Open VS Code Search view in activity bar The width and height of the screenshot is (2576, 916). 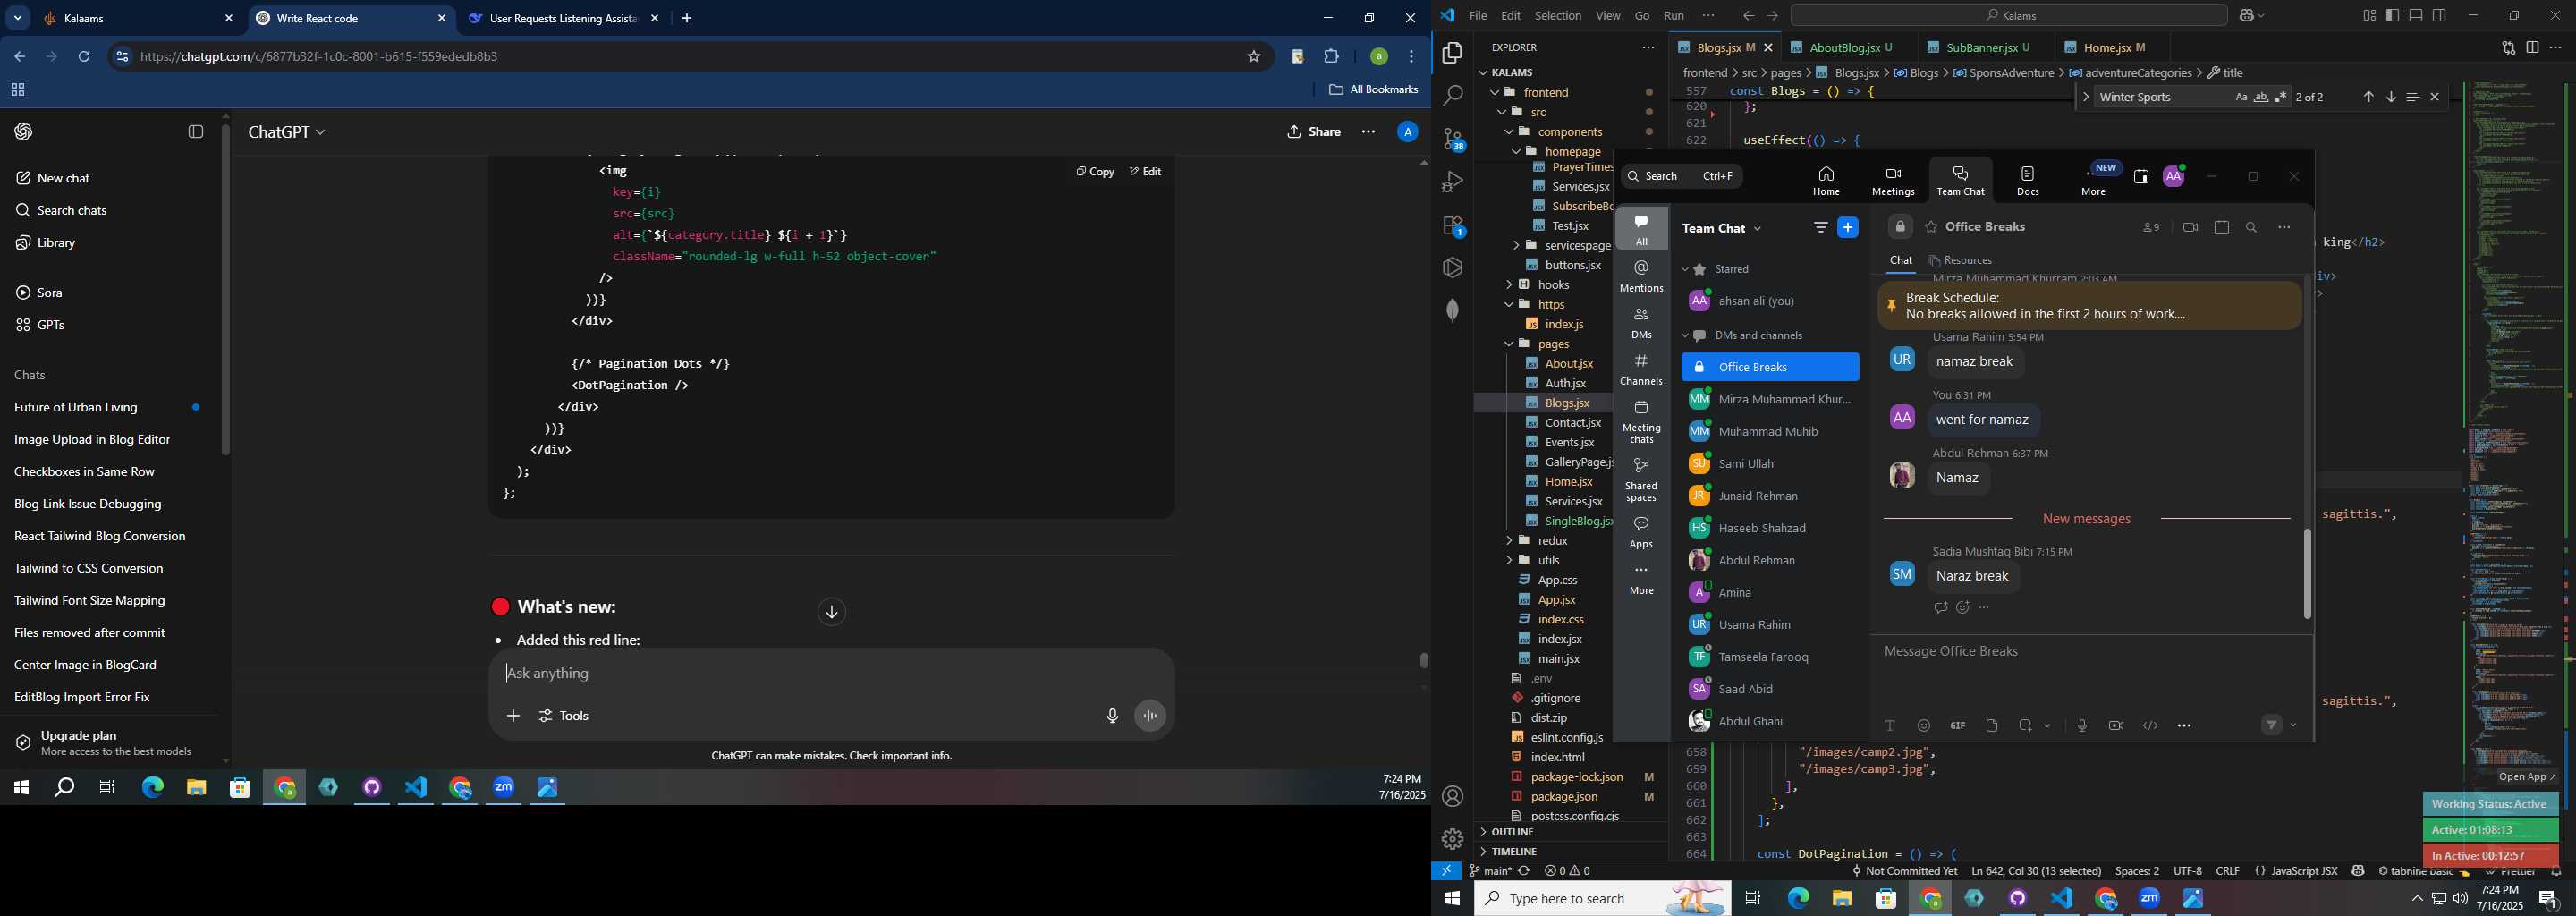(1452, 96)
